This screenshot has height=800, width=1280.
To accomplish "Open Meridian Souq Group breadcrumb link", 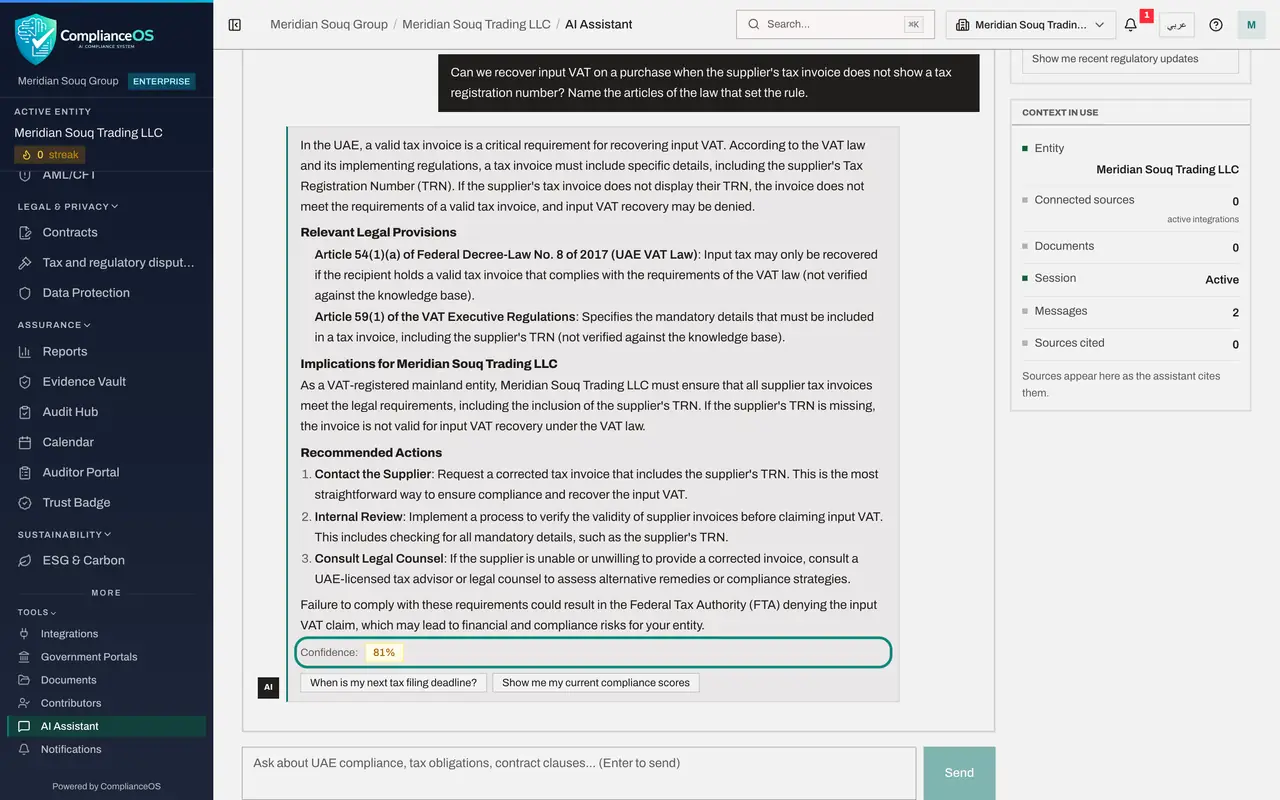I will coord(329,24).
